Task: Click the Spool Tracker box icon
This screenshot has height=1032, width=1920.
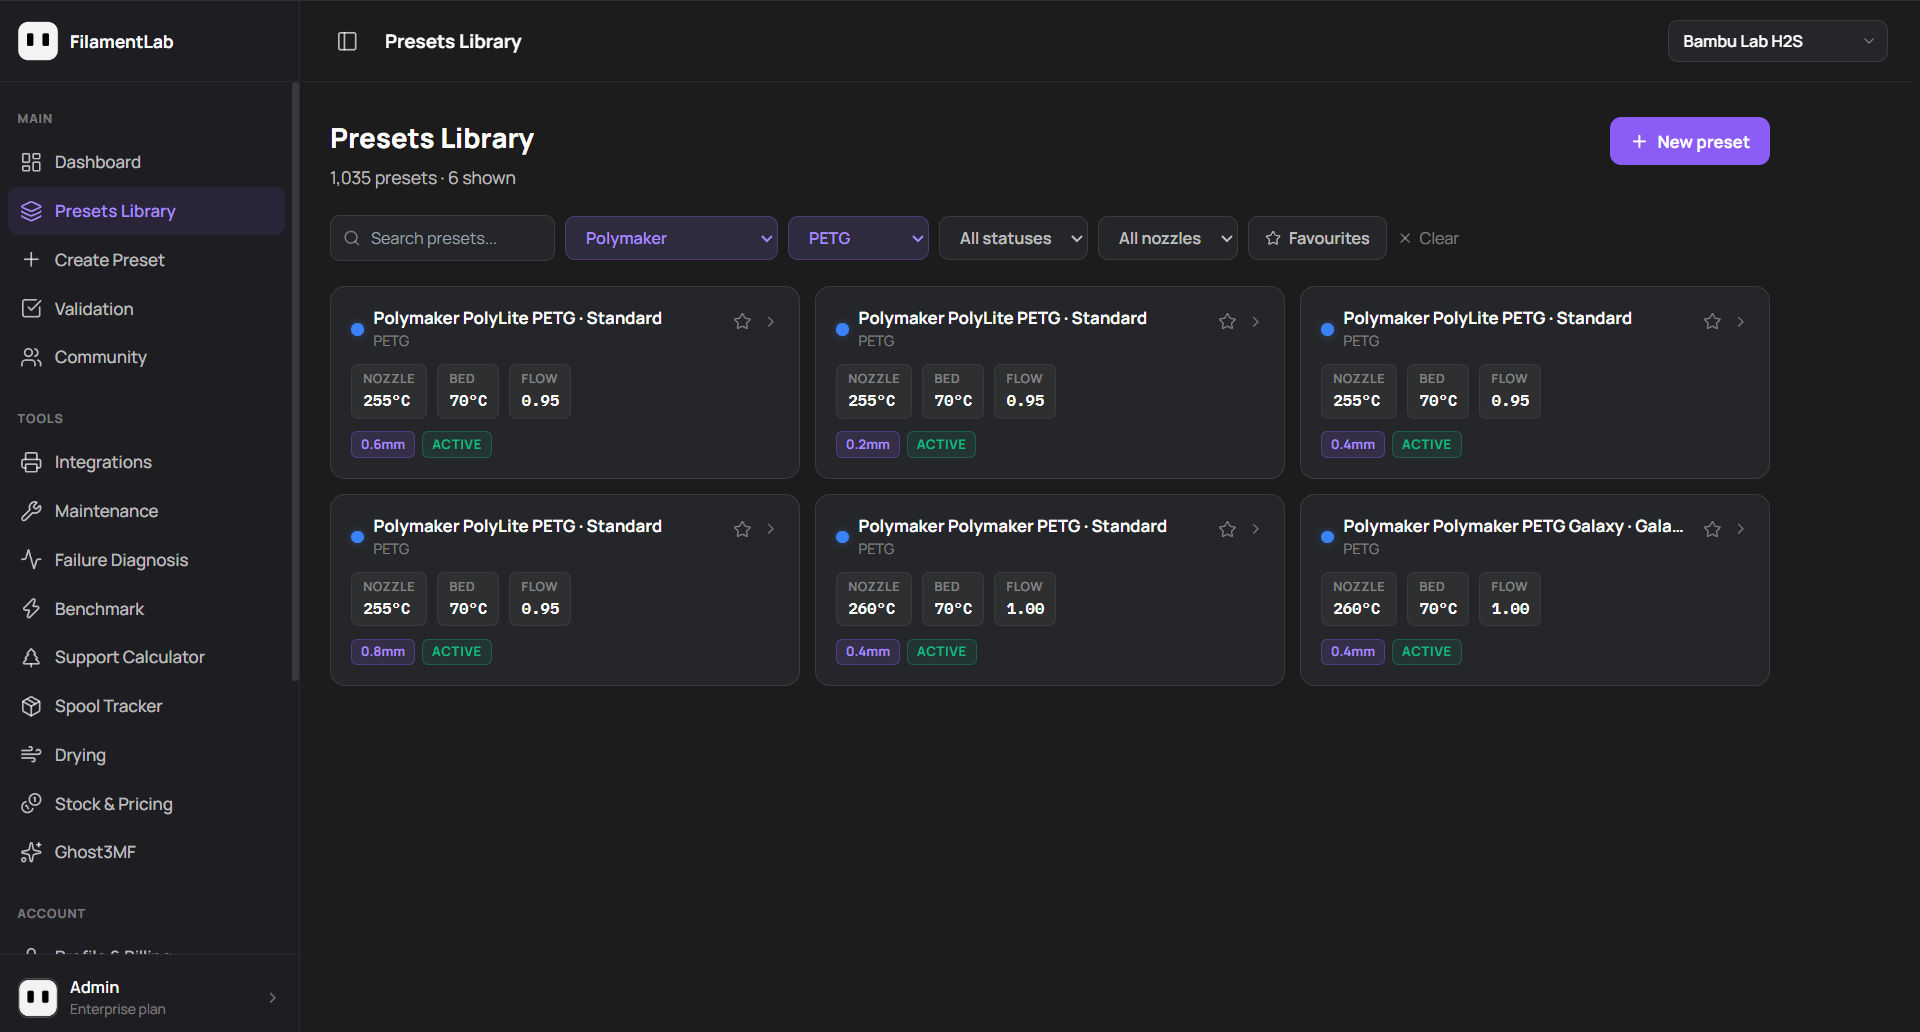Action: pos(31,706)
